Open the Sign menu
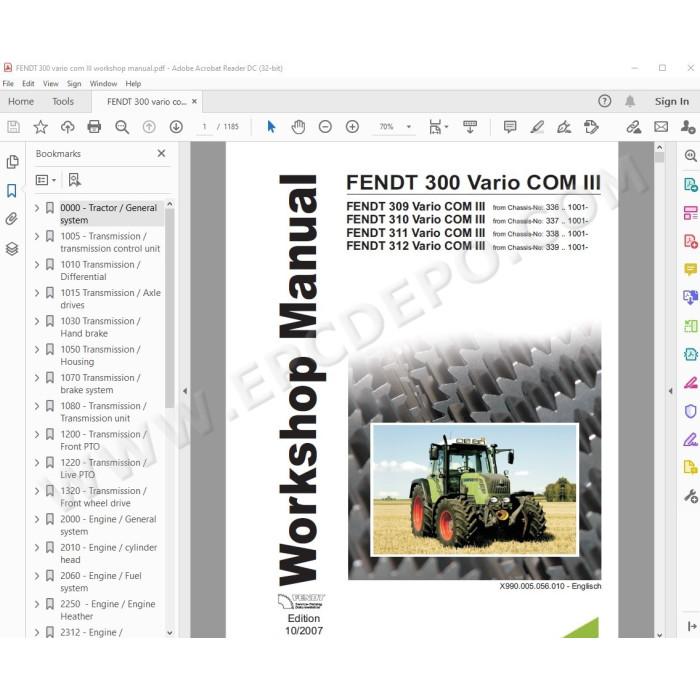The image size is (700, 700). pos(74,83)
